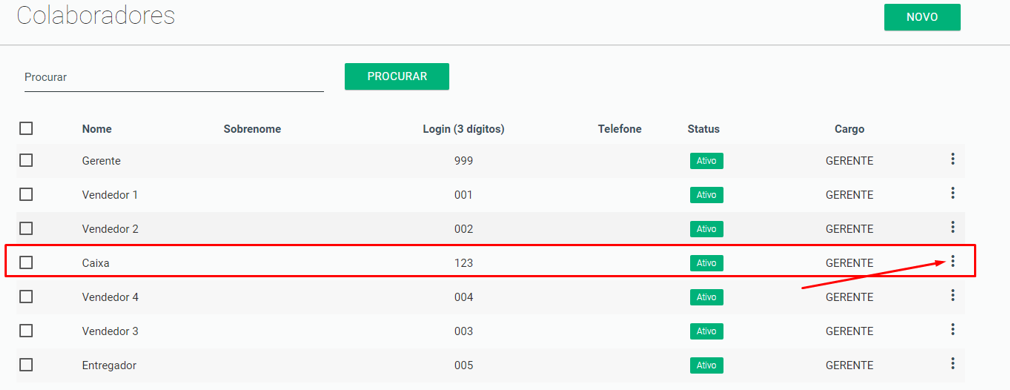Click the Ativo badge in Caixa row

pyautogui.click(x=707, y=263)
